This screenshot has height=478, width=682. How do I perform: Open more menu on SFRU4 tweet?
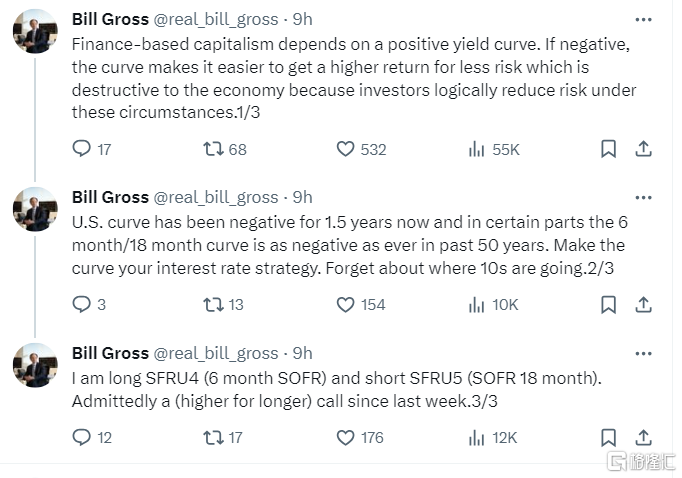(x=643, y=353)
